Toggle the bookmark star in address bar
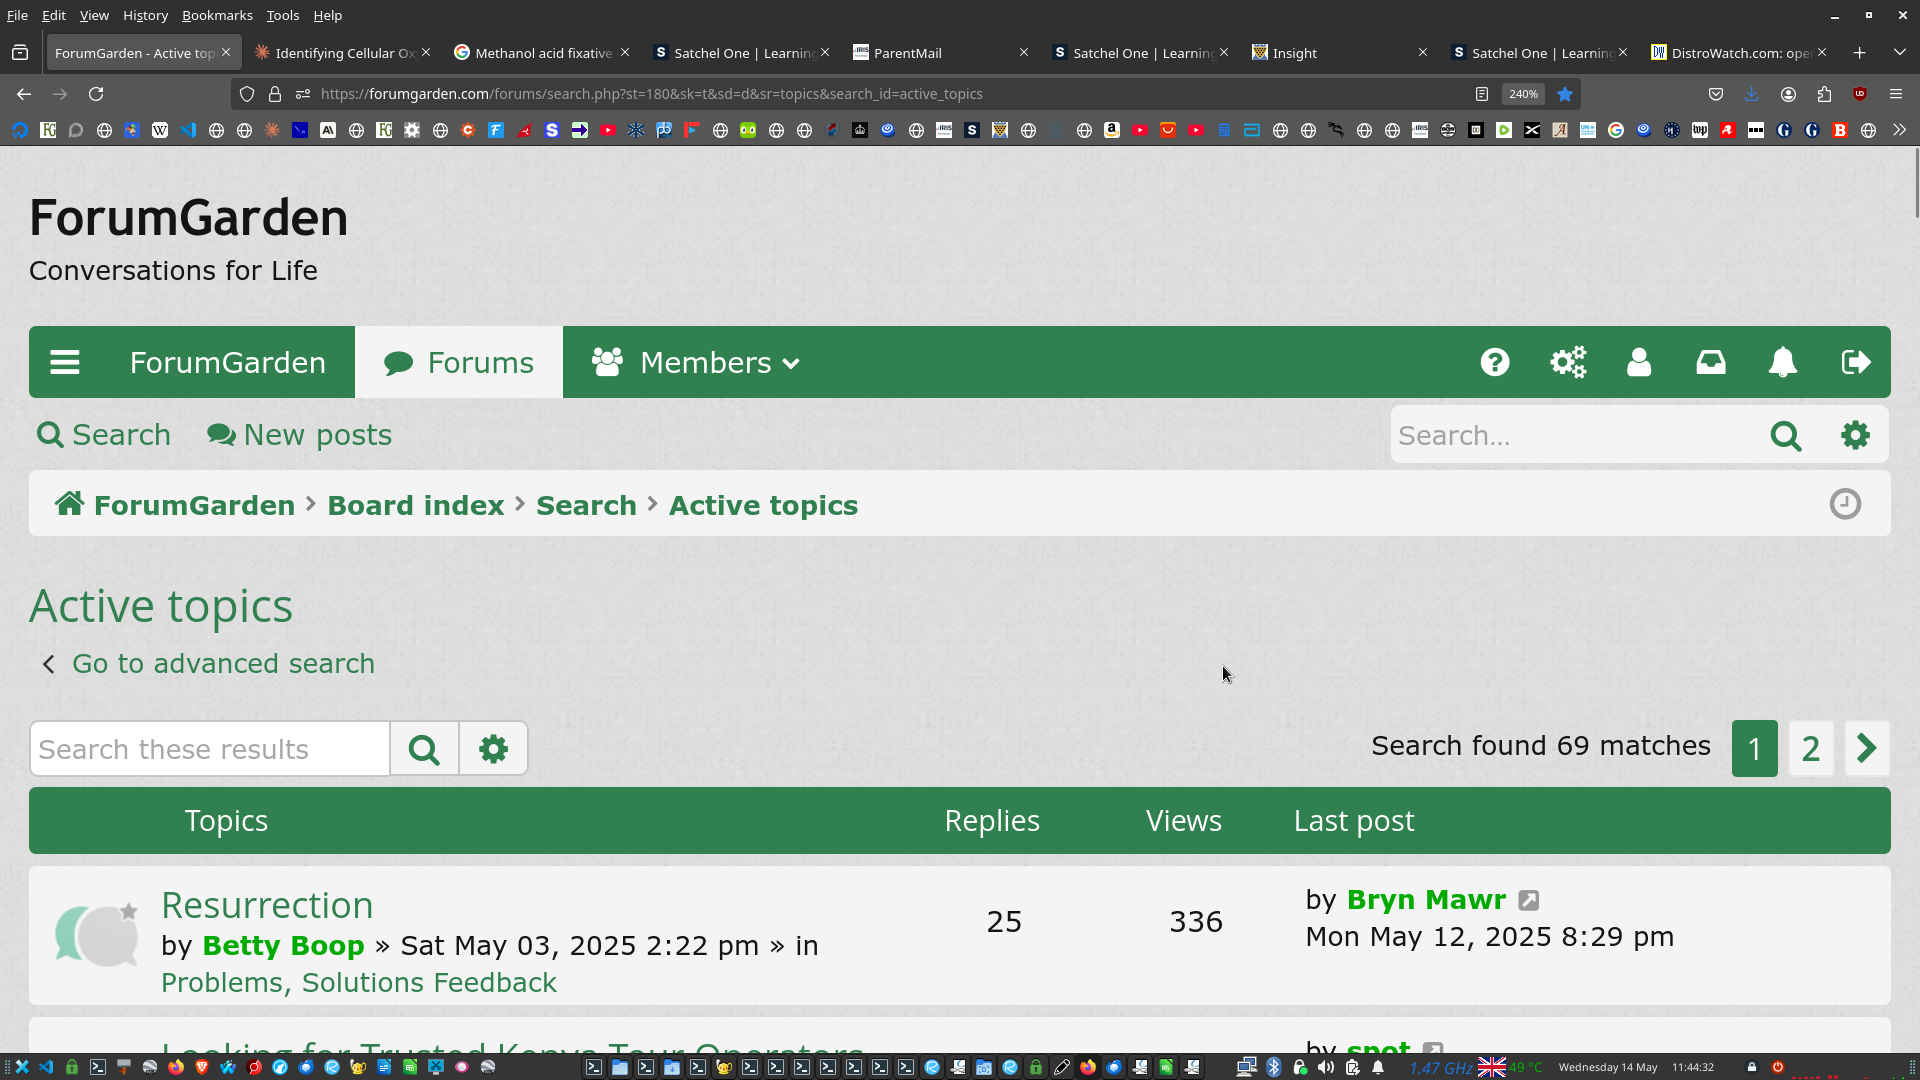This screenshot has width=1920, height=1080. (x=1565, y=94)
